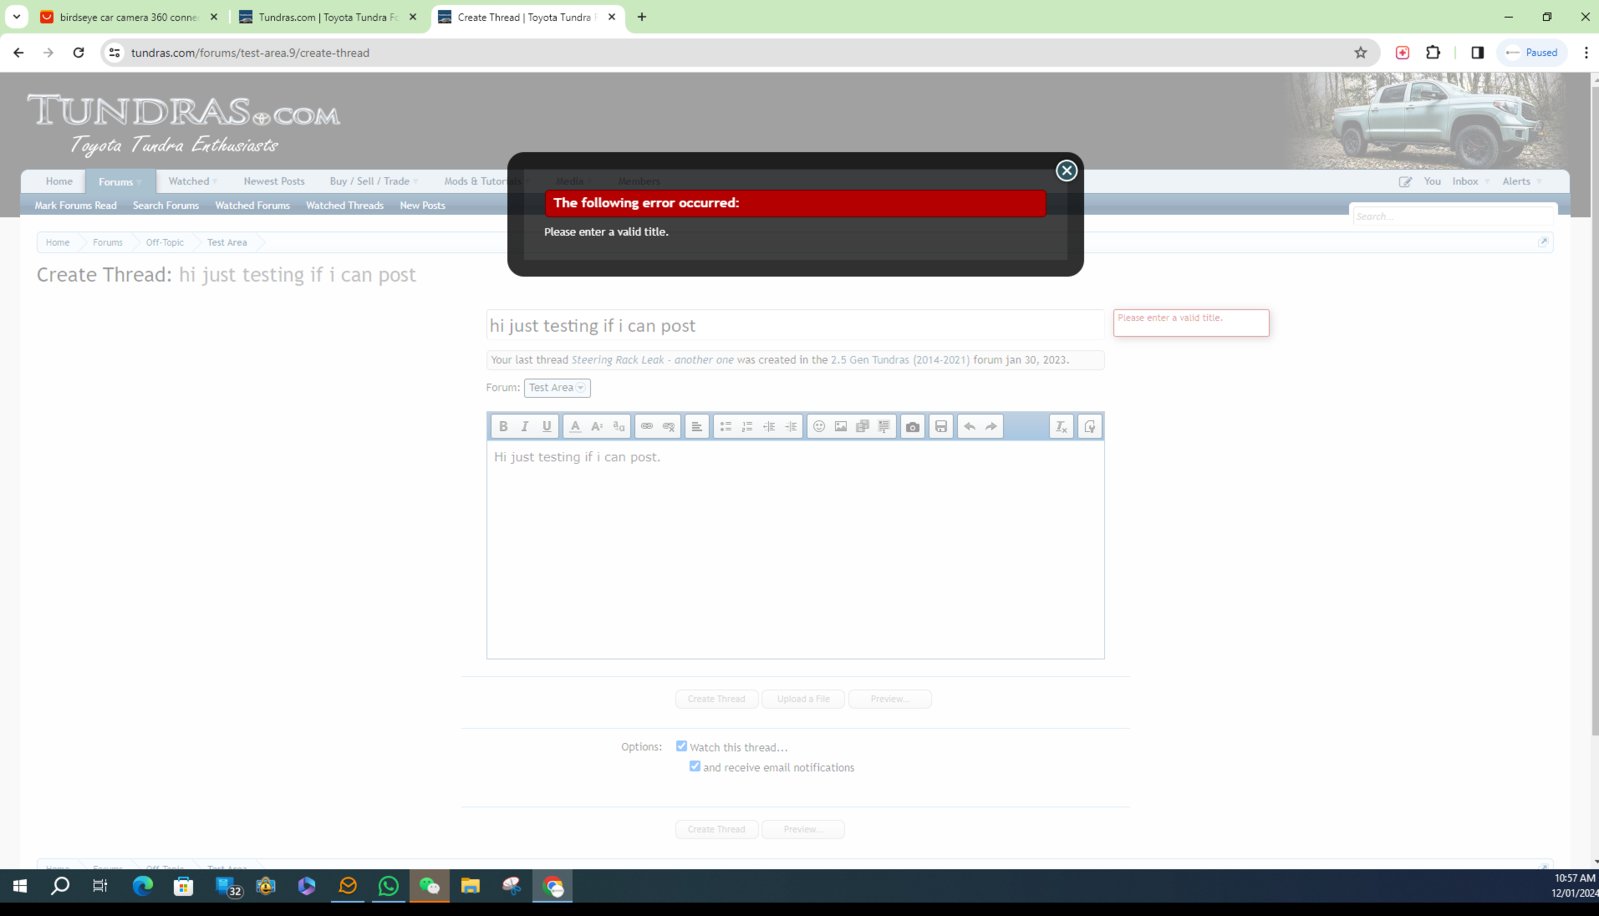Open New Posts sub-navigation link
The image size is (1599, 916).
pyautogui.click(x=422, y=206)
